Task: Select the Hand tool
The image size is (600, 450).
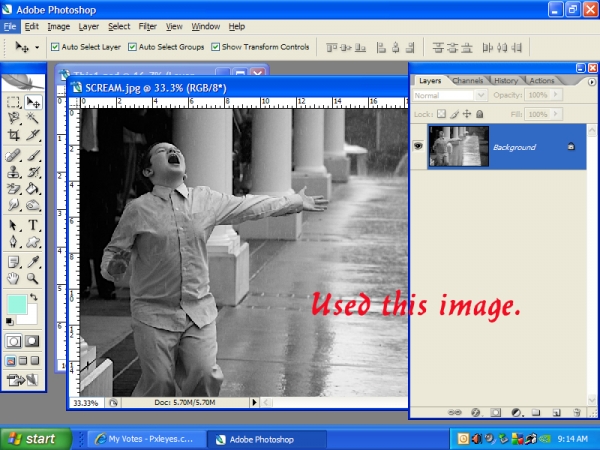Action: [13, 279]
